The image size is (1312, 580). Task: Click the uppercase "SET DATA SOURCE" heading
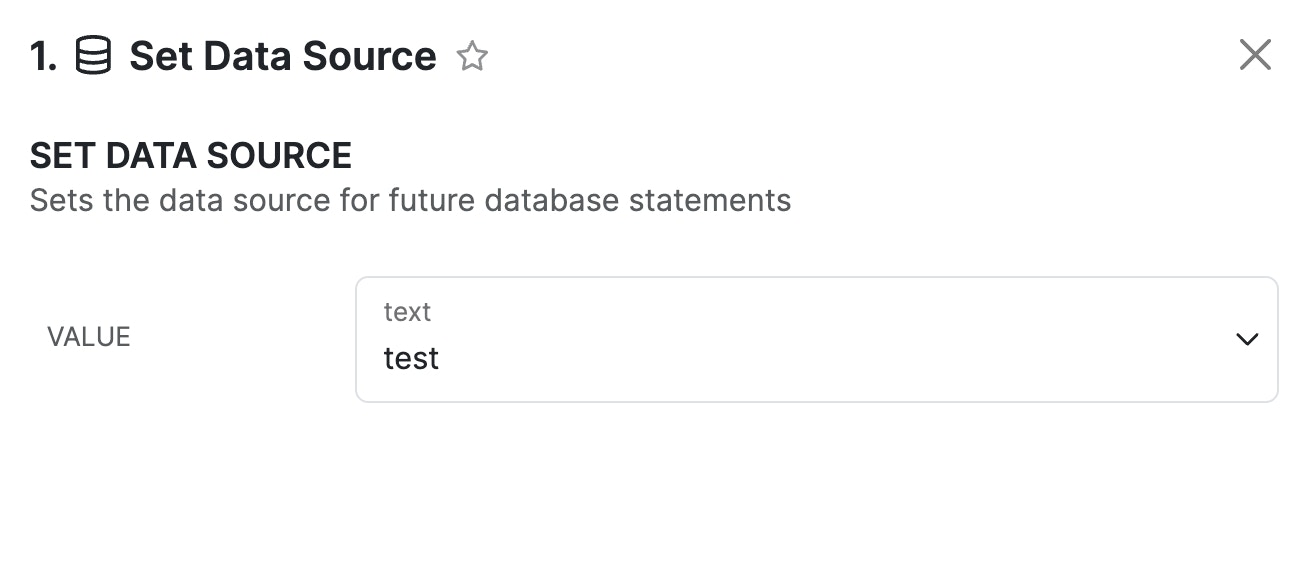click(191, 156)
